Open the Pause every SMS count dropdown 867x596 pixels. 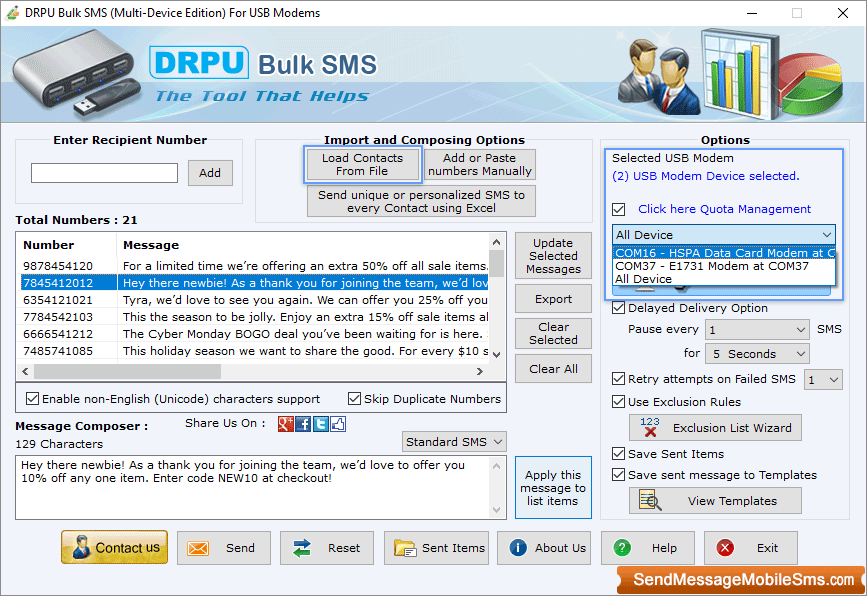click(x=757, y=330)
